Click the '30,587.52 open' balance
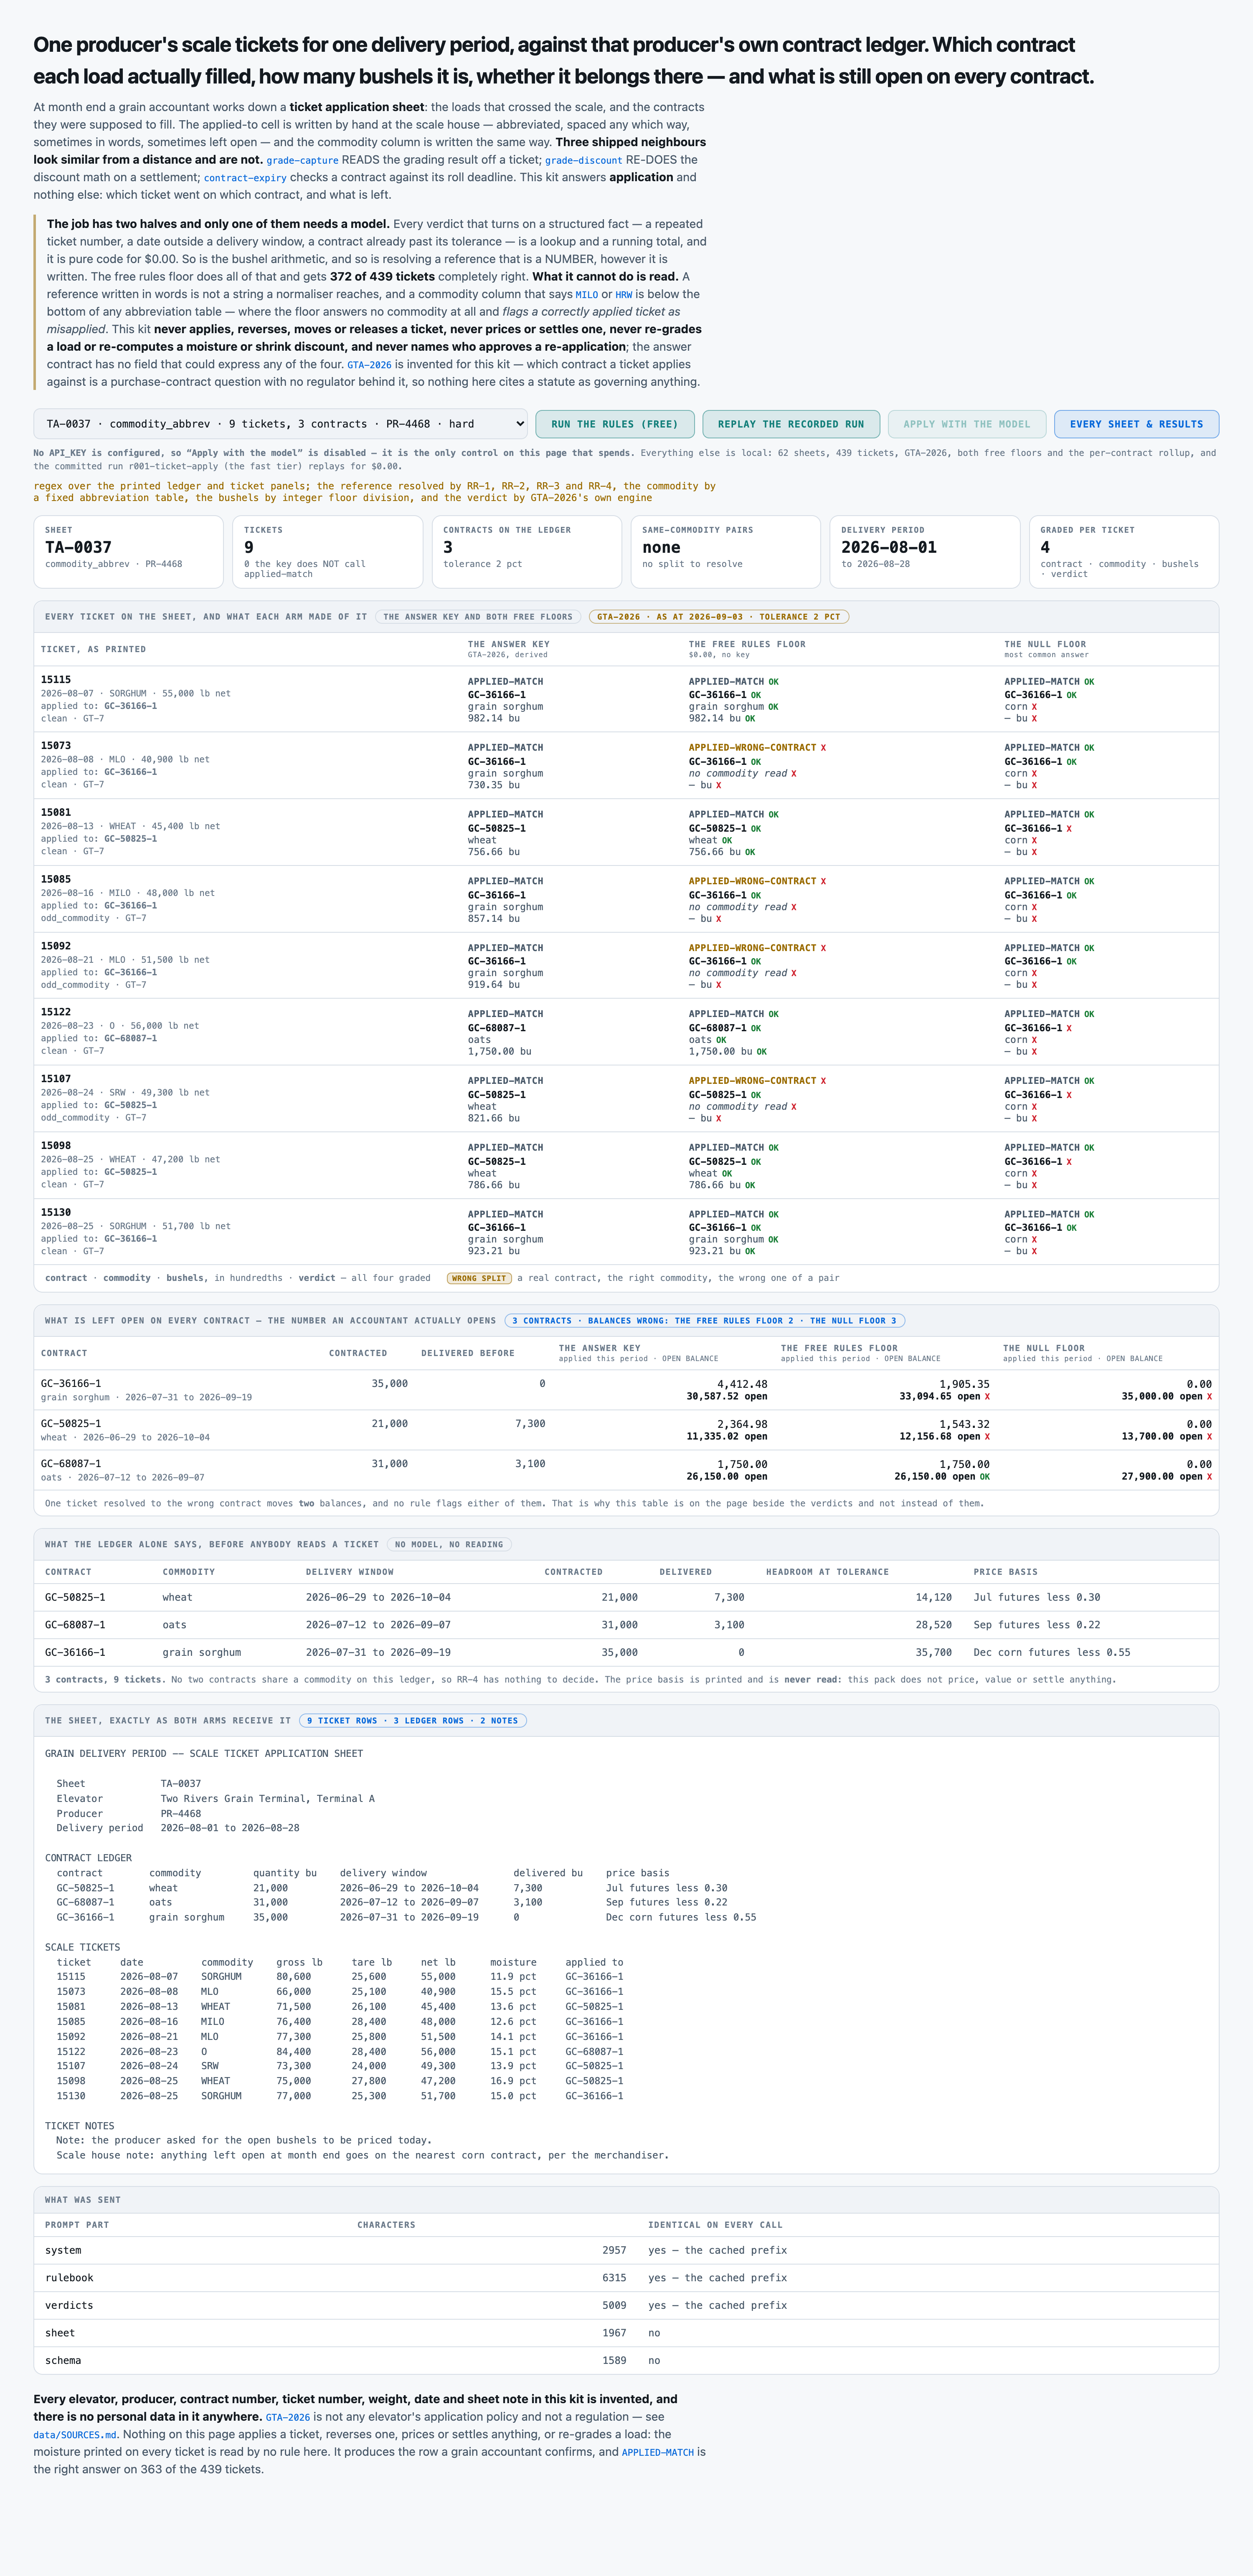Screen dimensions: 1253x2576 (727, 1397)
